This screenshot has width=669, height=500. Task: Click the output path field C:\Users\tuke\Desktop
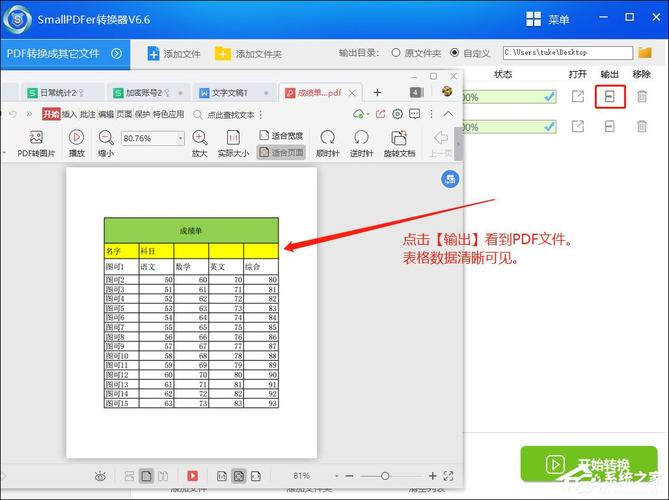point(568,53)
